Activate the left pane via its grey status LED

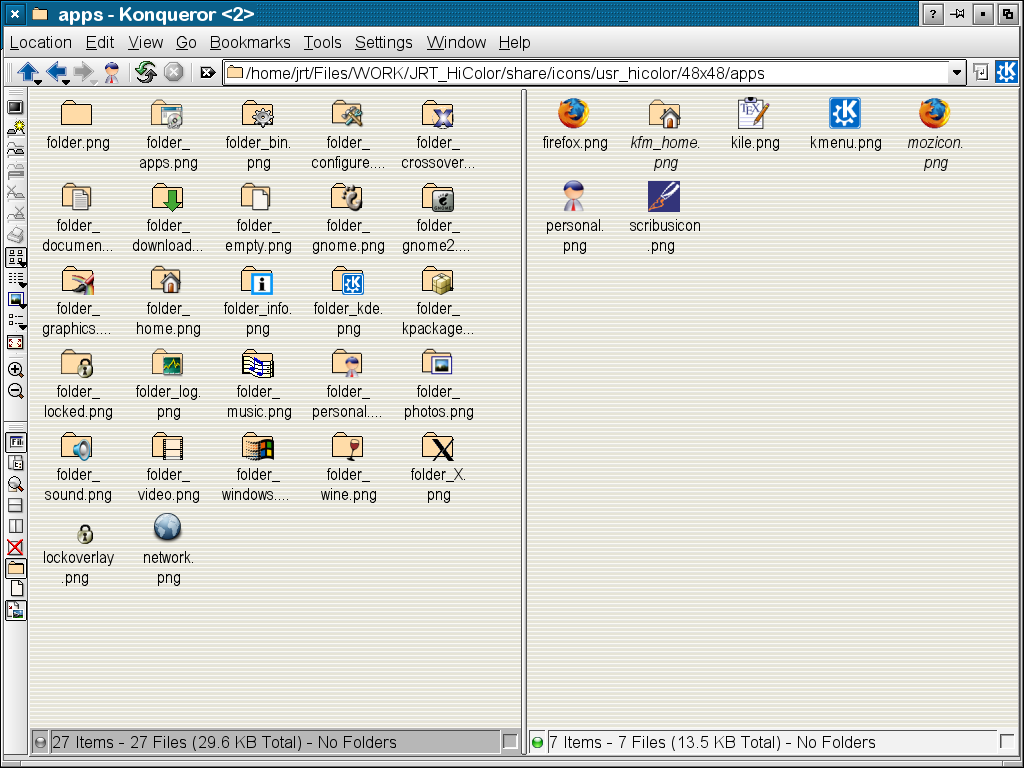40,743
